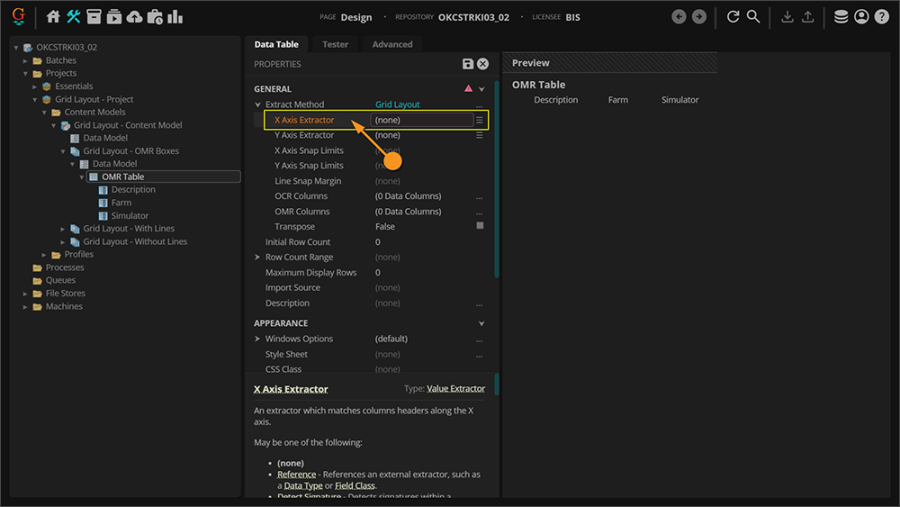Click the cloud upload toolbar icon

coord(135,17)
